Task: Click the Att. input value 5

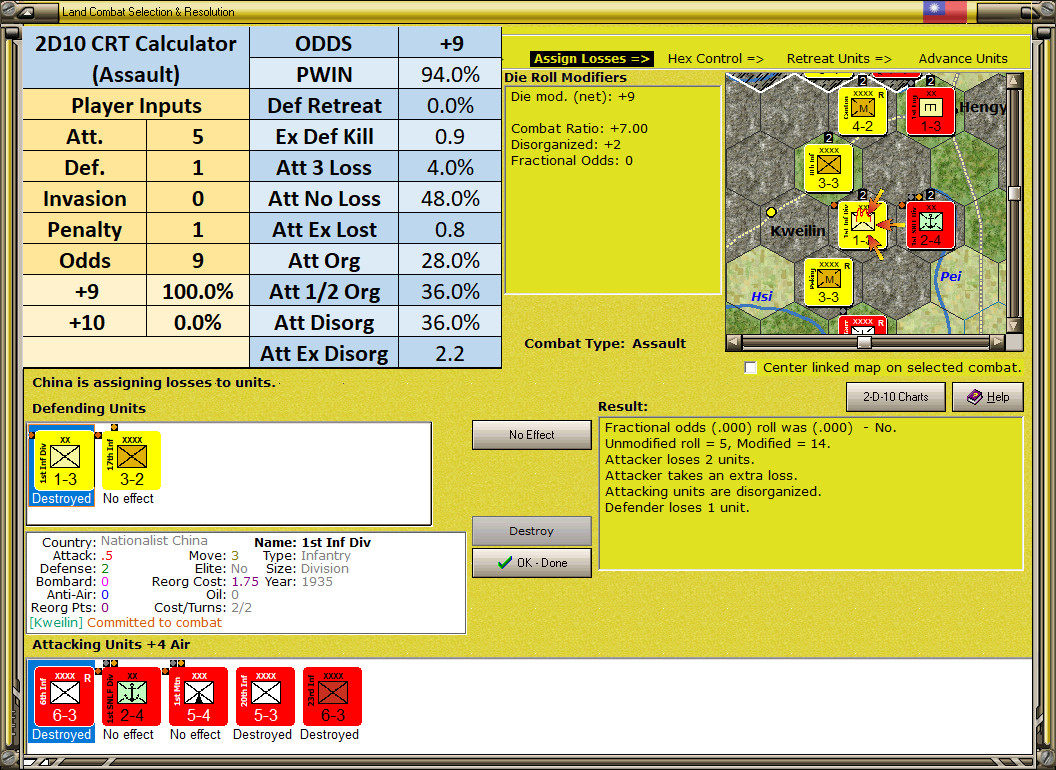Action: point(197,137)
